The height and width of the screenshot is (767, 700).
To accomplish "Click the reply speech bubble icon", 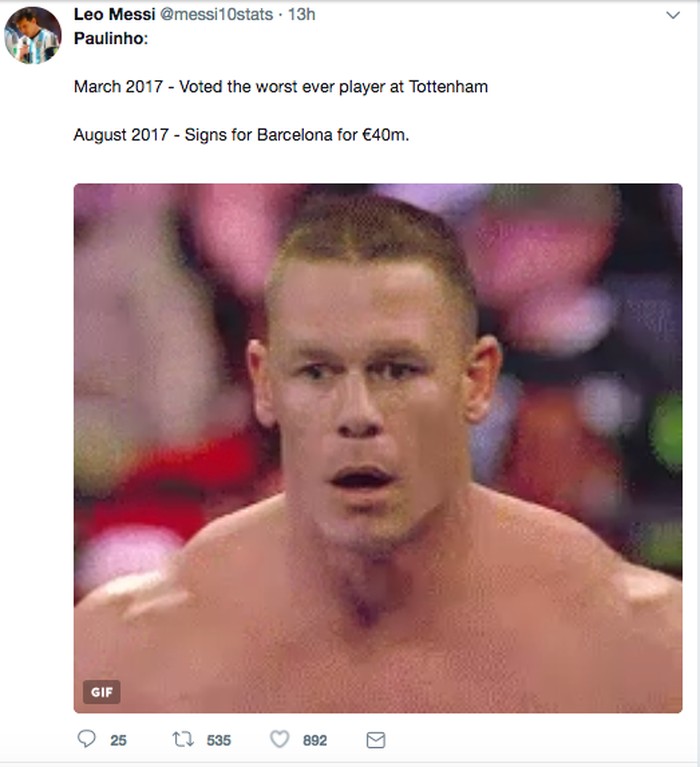I will [x=87, y=739].
